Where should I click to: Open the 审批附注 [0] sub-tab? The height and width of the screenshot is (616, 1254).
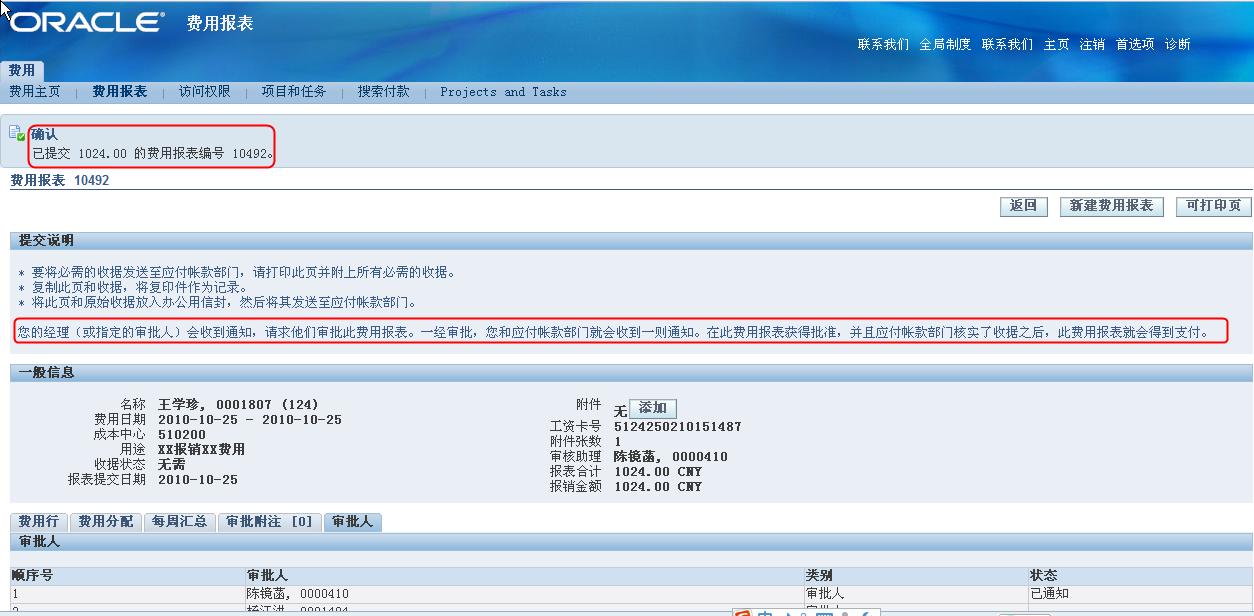click(268, 521)
